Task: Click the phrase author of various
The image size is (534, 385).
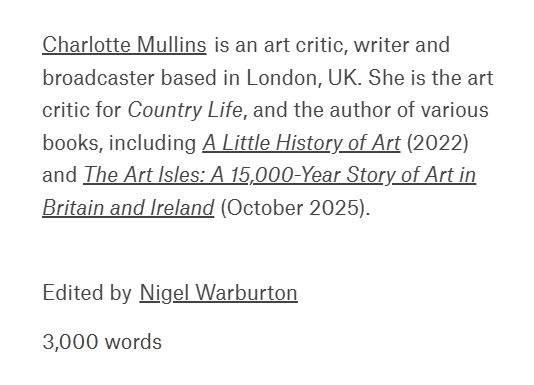Action: pos(409,110)
